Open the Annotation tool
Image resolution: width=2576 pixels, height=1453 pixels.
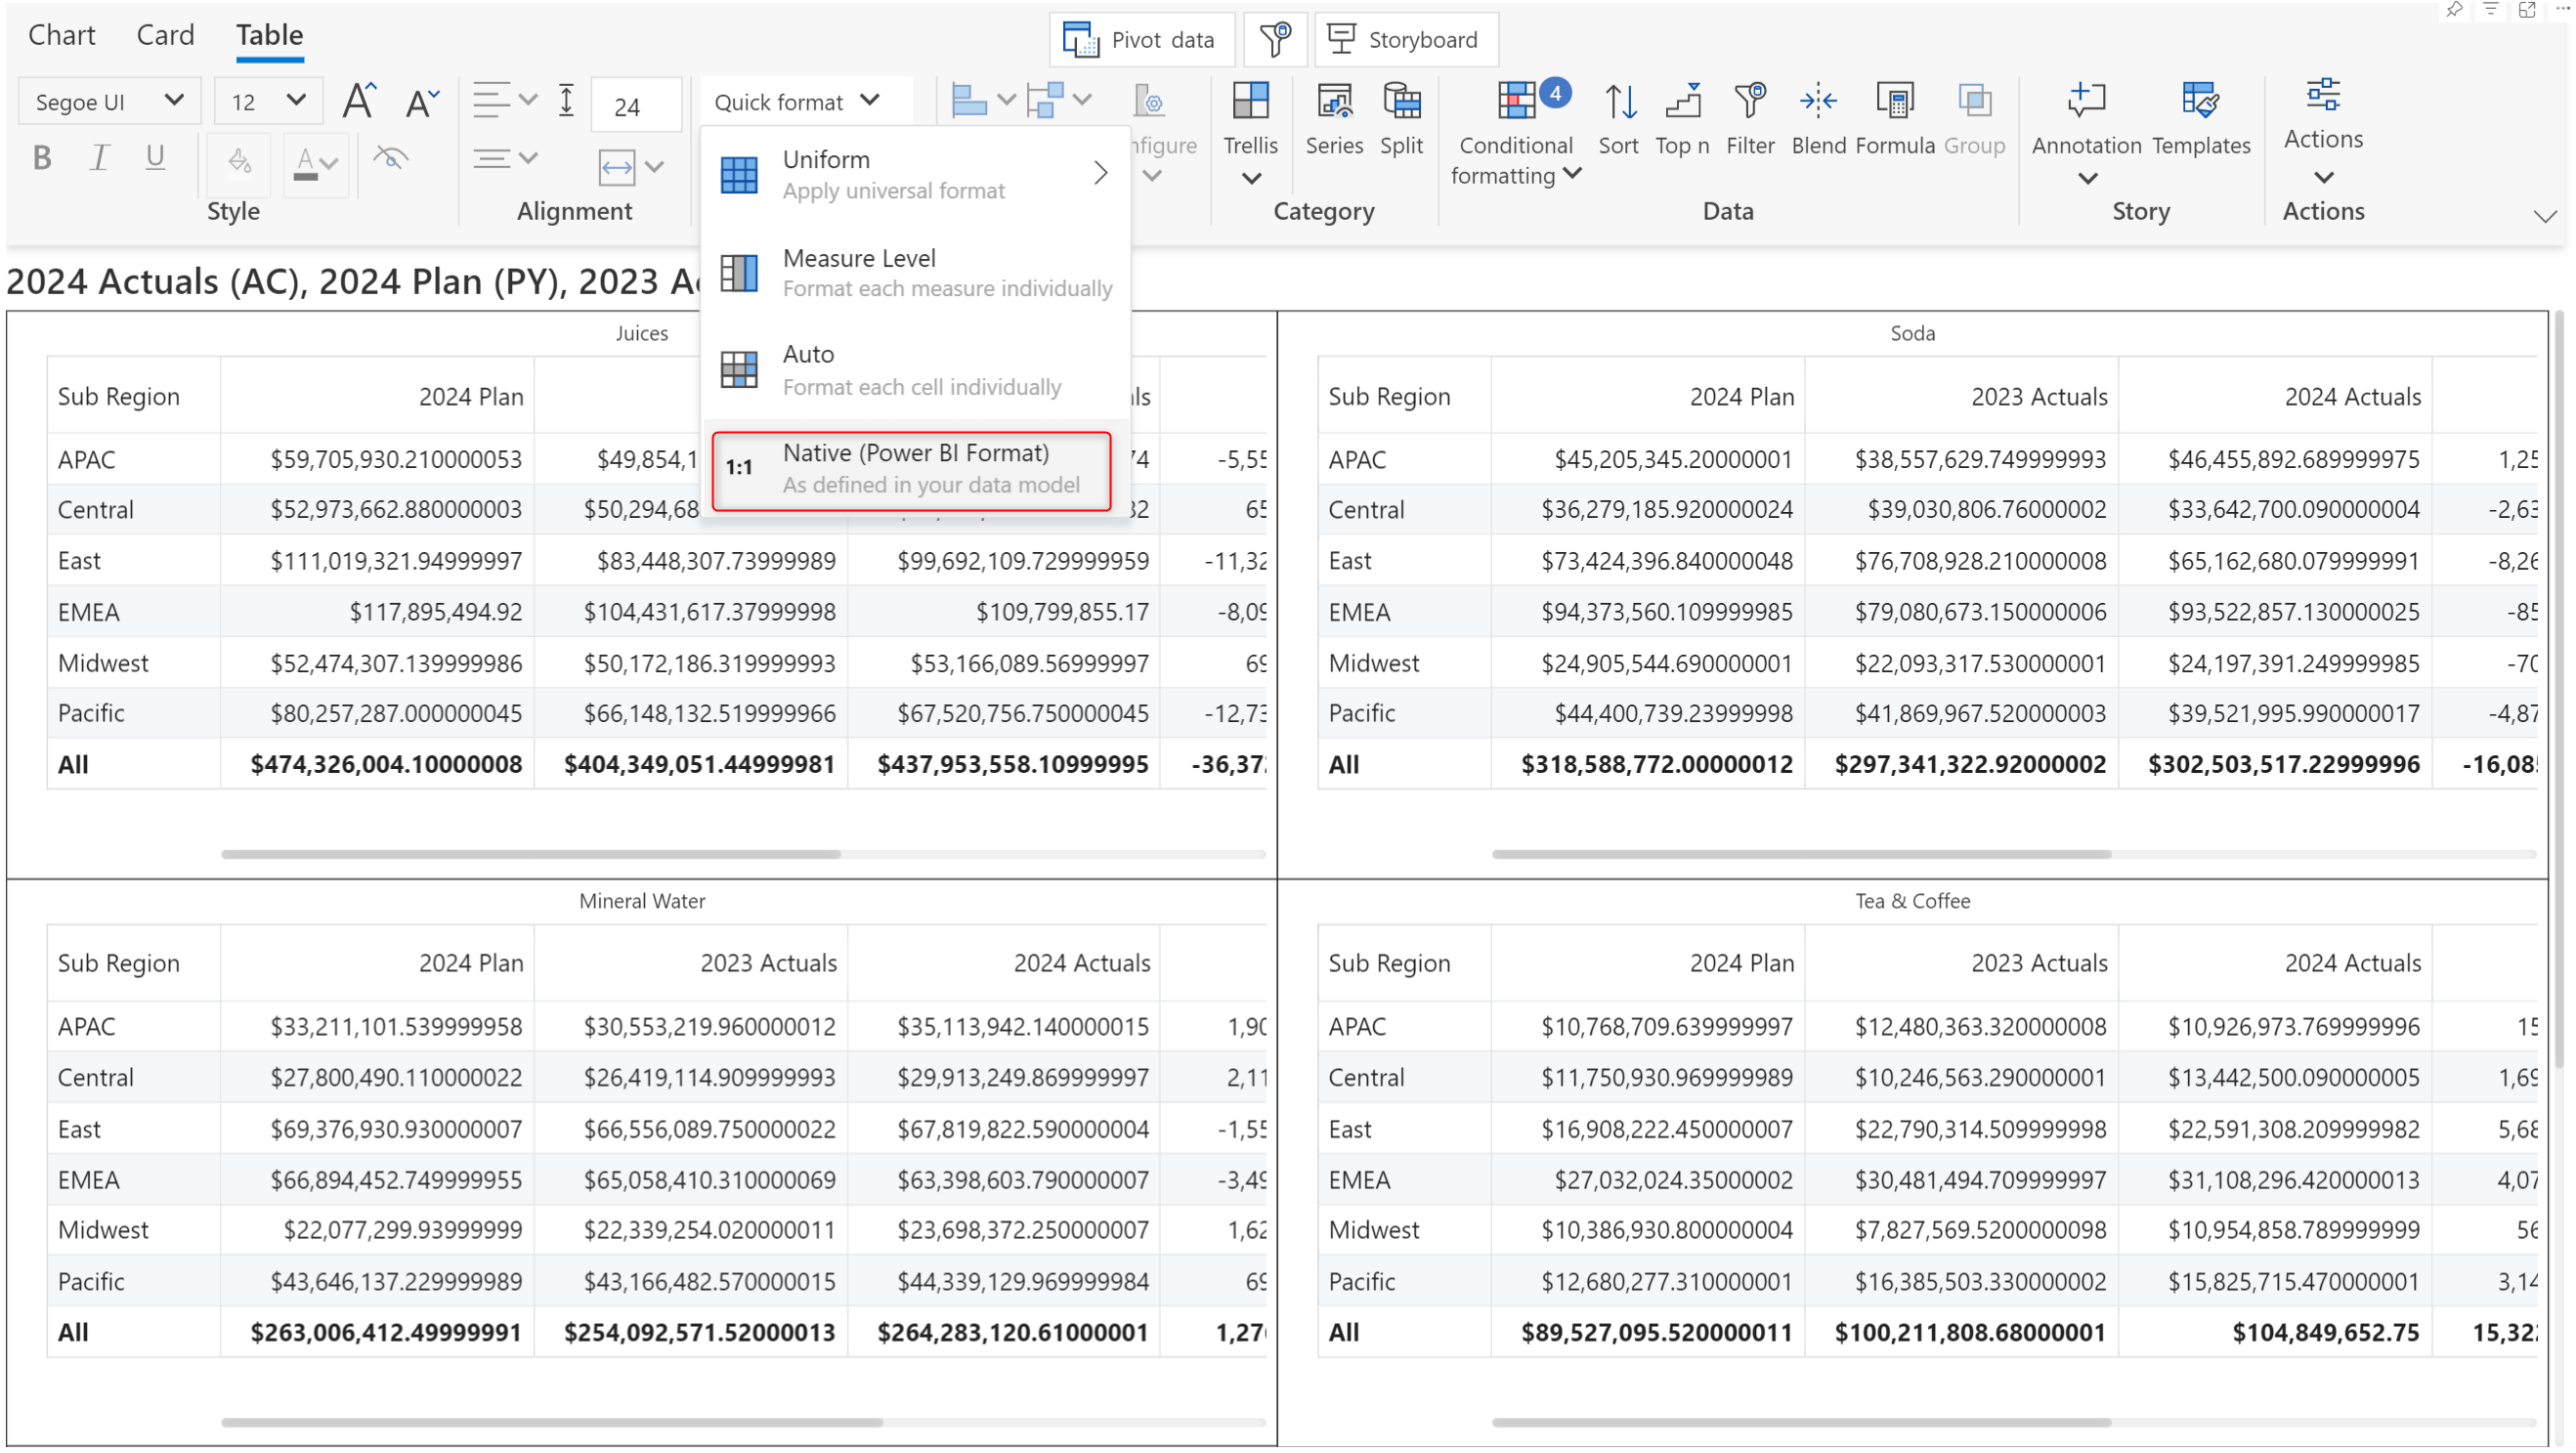click(x=2086, y=132)
